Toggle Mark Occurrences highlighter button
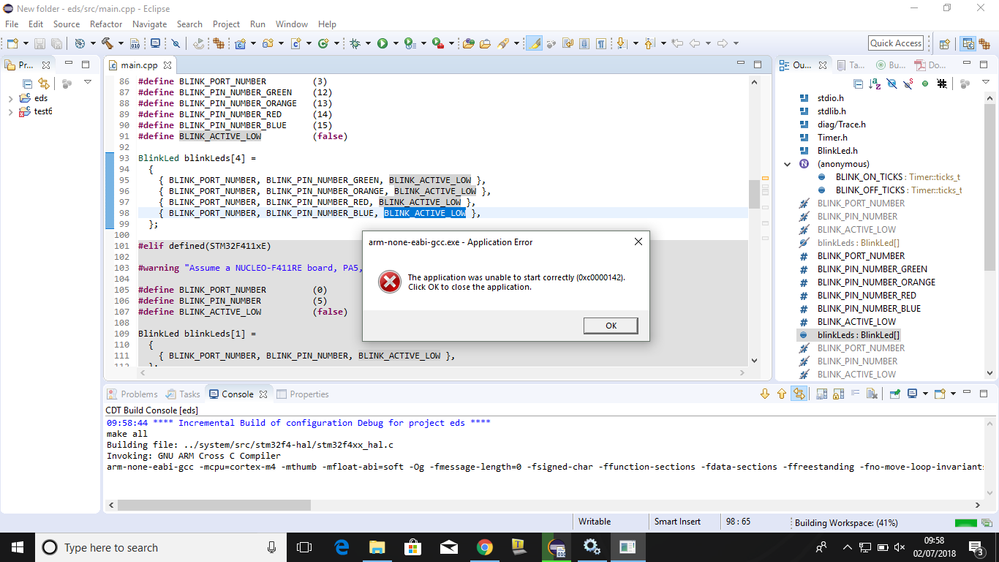 click(x=535, y=43)
